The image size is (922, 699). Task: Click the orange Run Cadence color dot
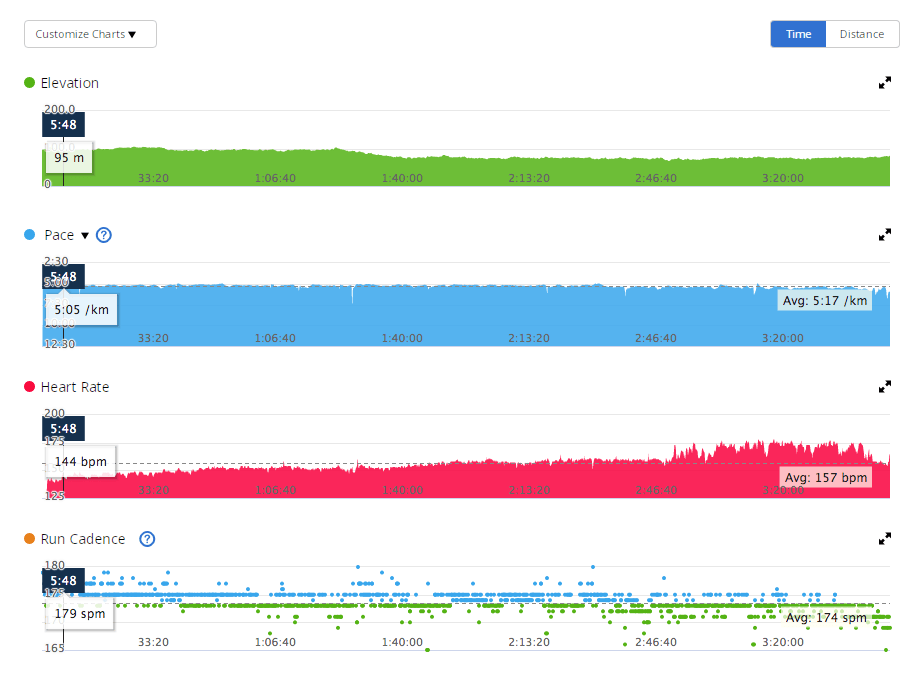pyautogui.click(x=30, y=539)
